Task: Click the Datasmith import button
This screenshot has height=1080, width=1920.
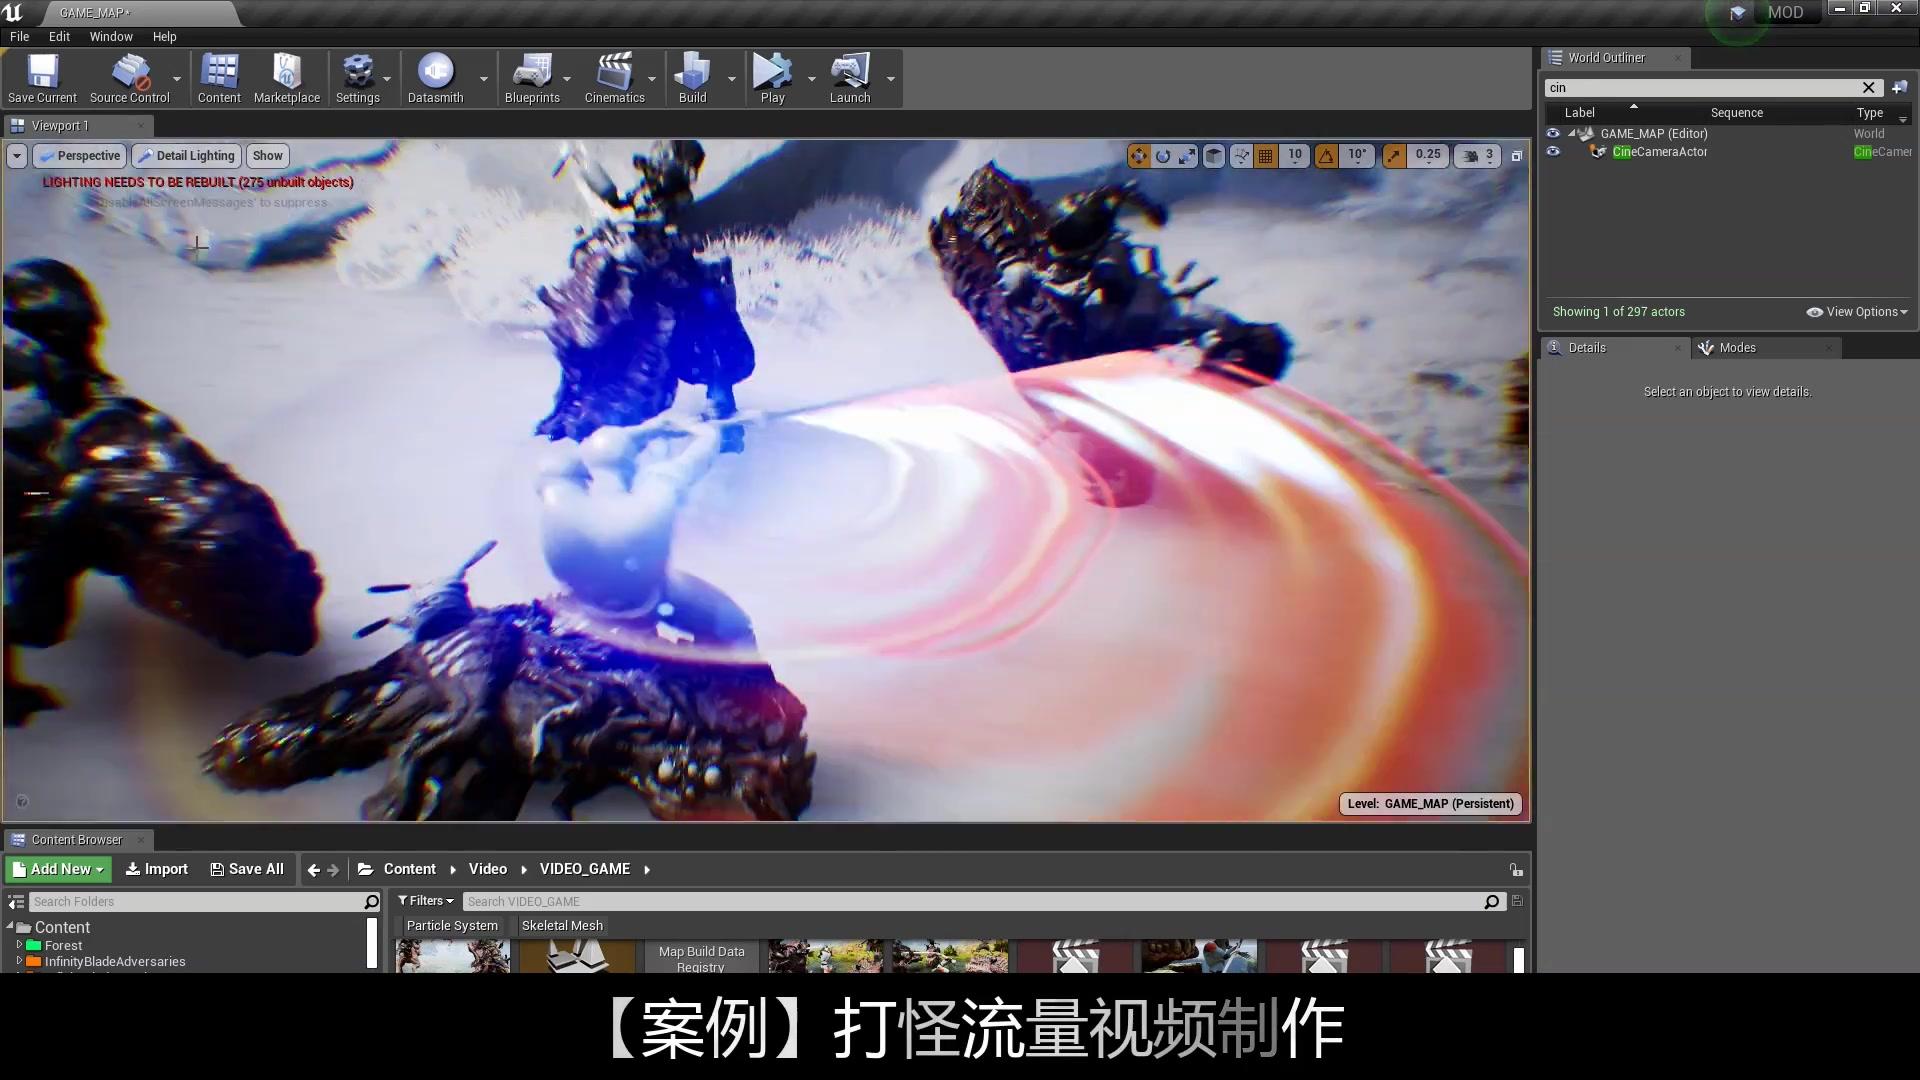Action: coord(435,79)
